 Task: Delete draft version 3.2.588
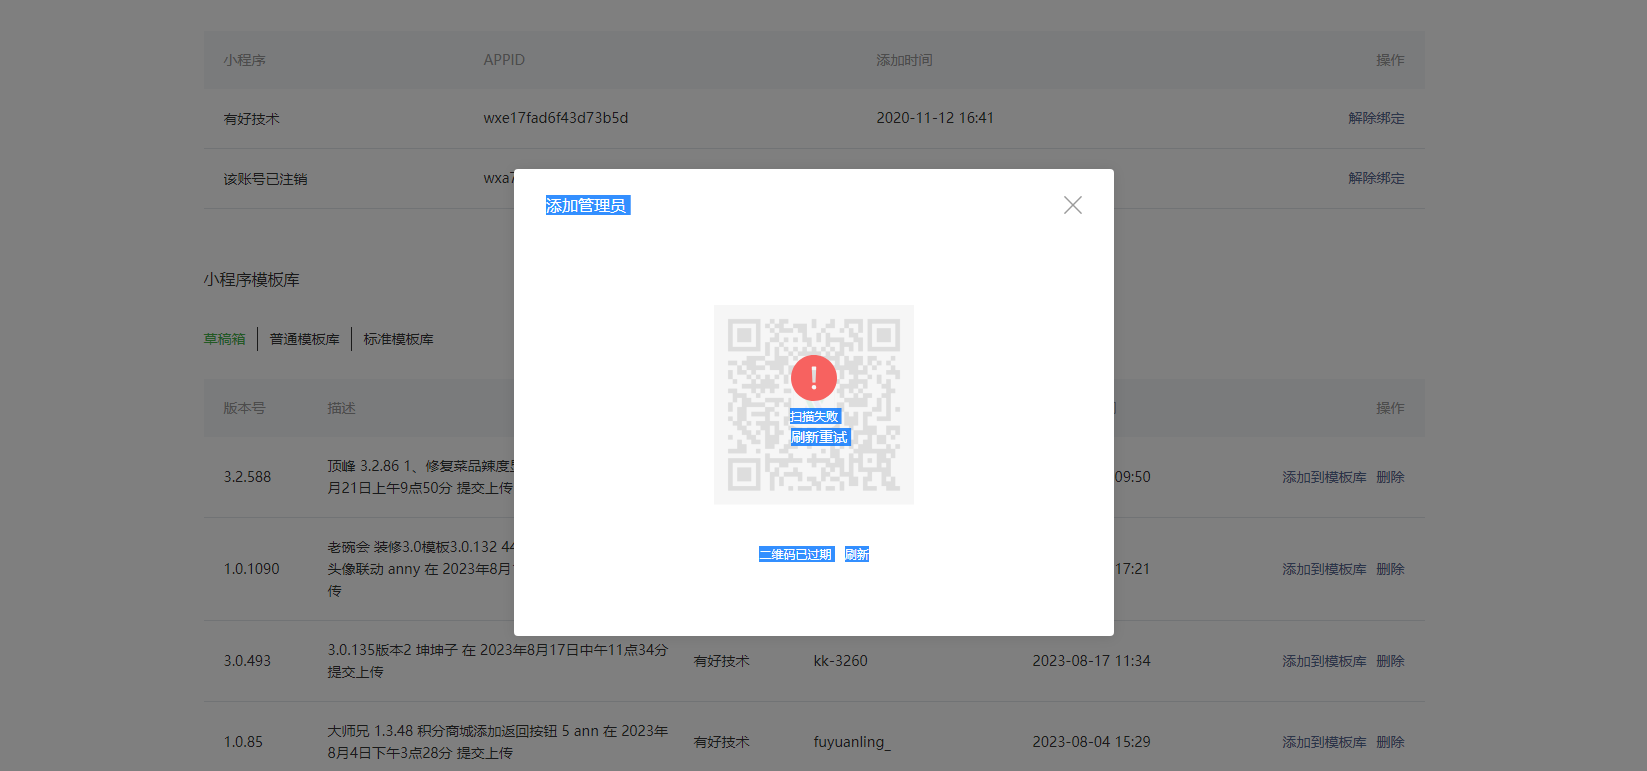pos(1390,477)
